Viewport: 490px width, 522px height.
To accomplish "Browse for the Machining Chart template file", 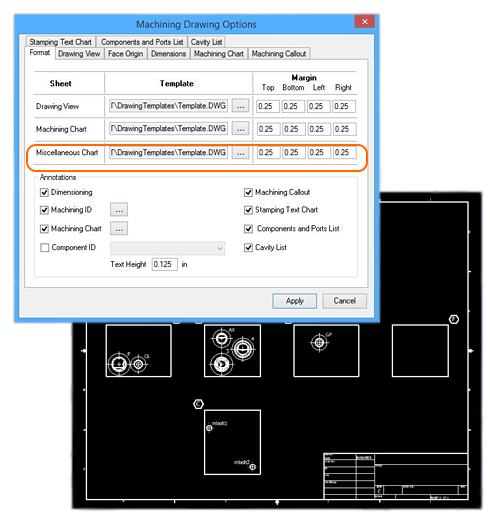I will coord(240,129).
